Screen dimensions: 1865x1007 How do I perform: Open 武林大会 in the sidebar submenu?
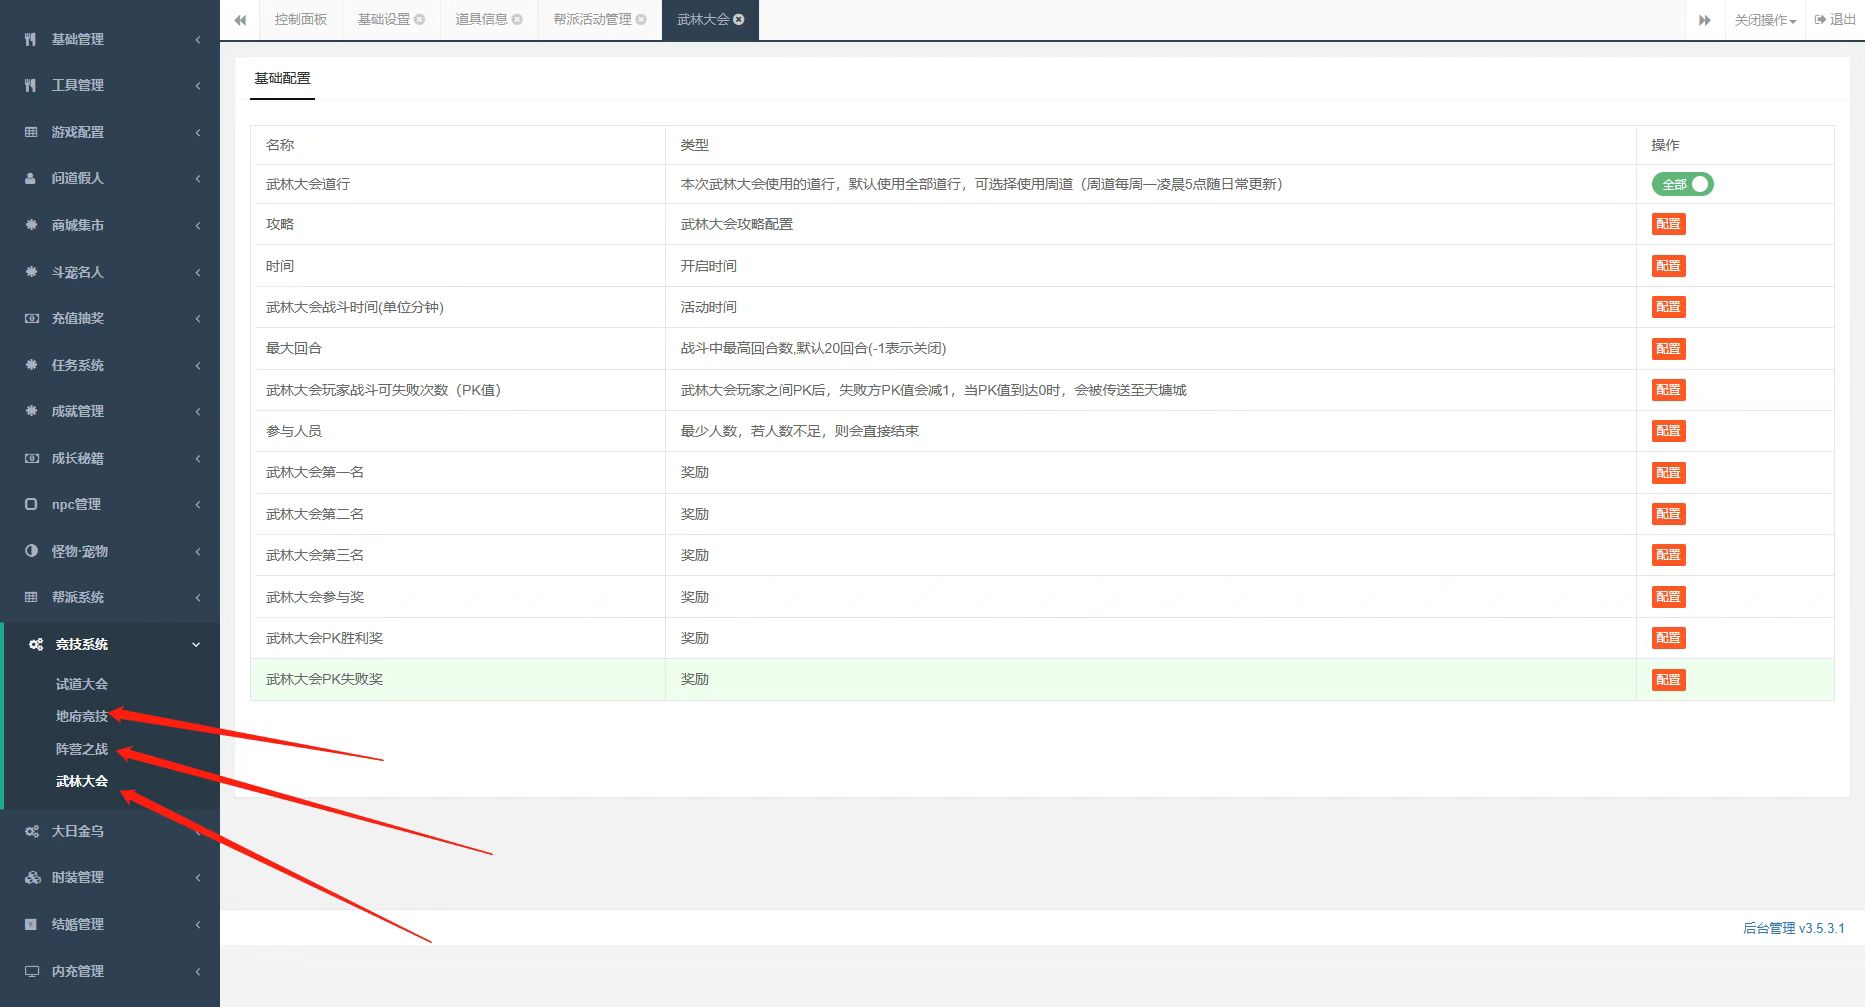(x=82, y=781)
